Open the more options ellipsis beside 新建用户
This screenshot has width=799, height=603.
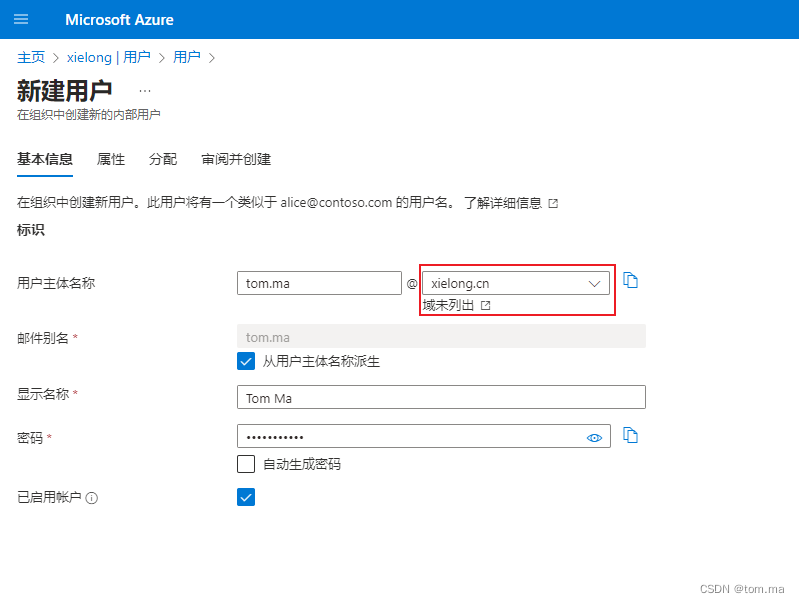[x=145, y=91]
